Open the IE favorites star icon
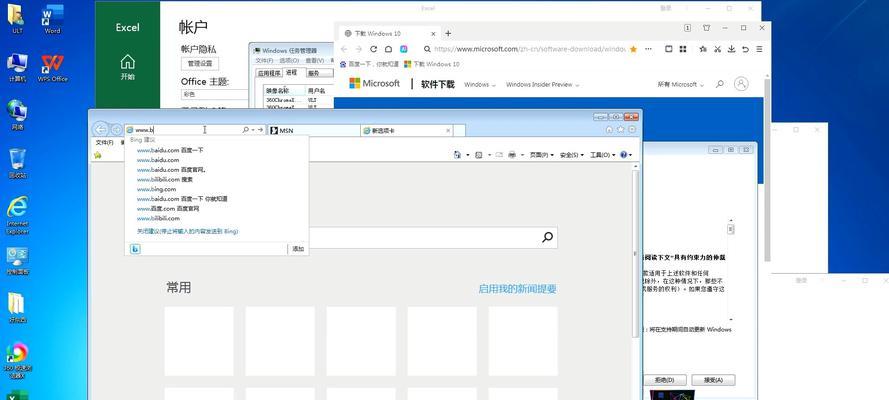The image size is (889, 400). [x=620, y=130]
